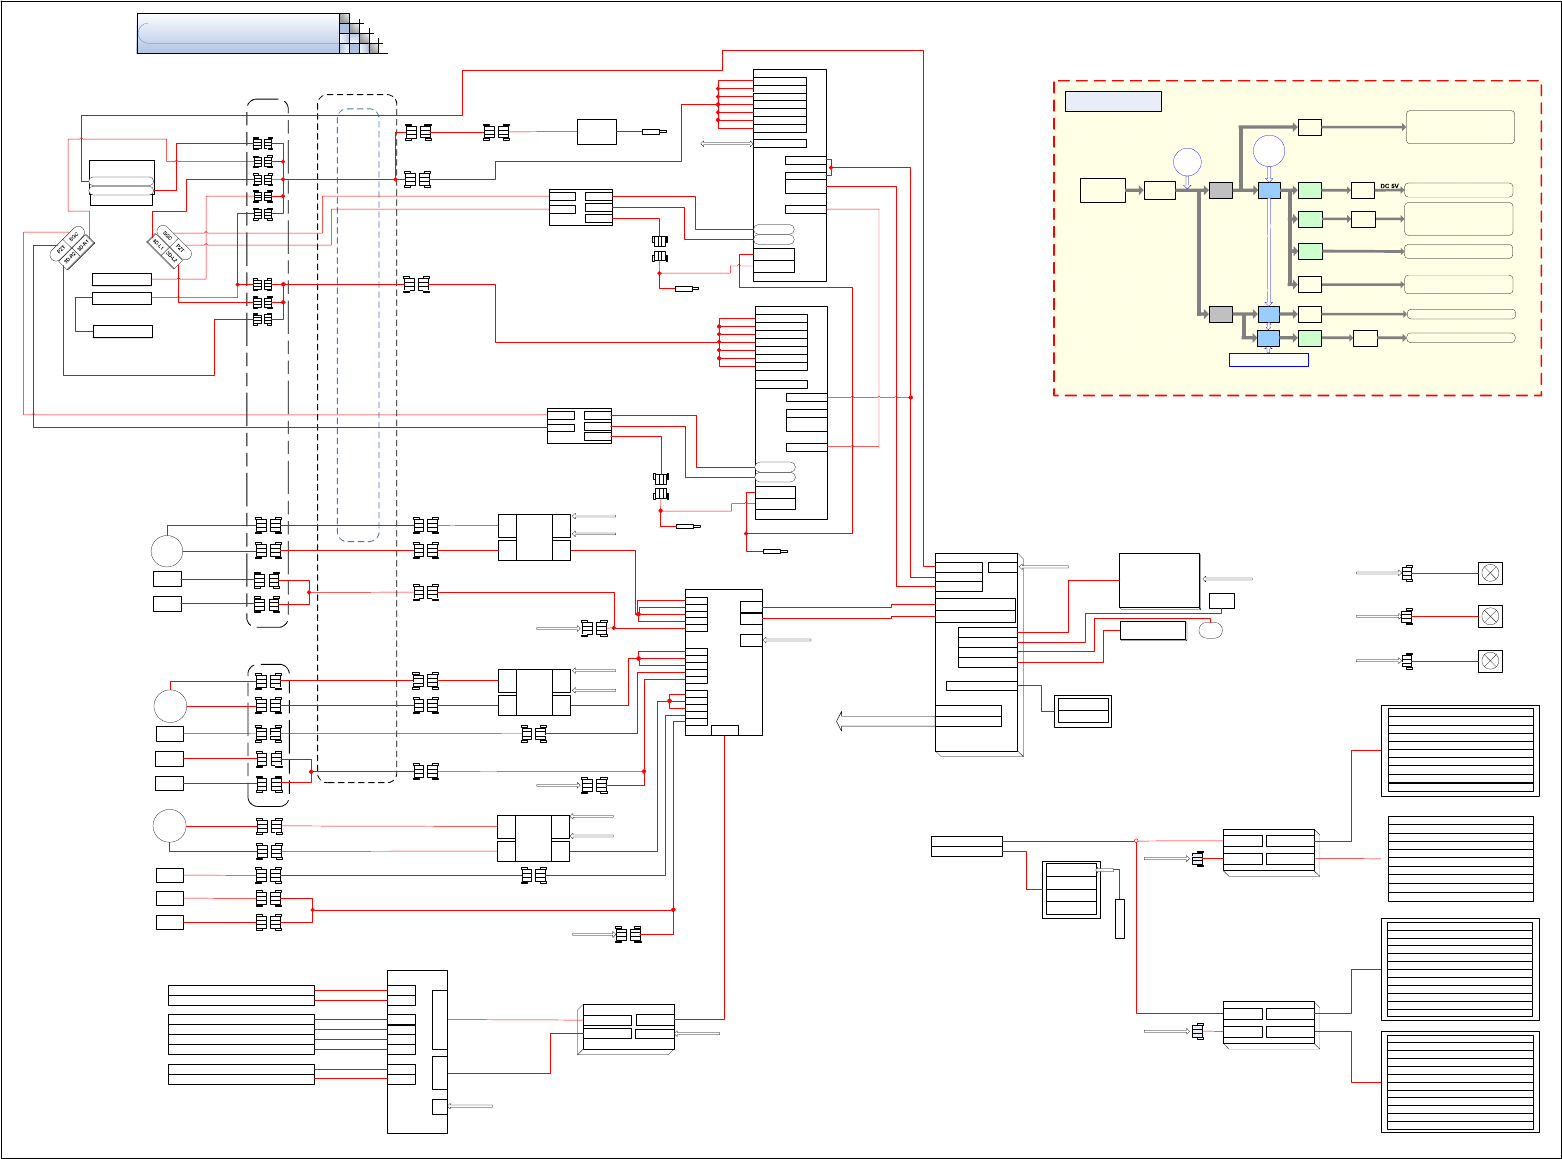Click the DC 5V label
Viewport: 1562px width, 1159px height.
(x=1389, y=186)
